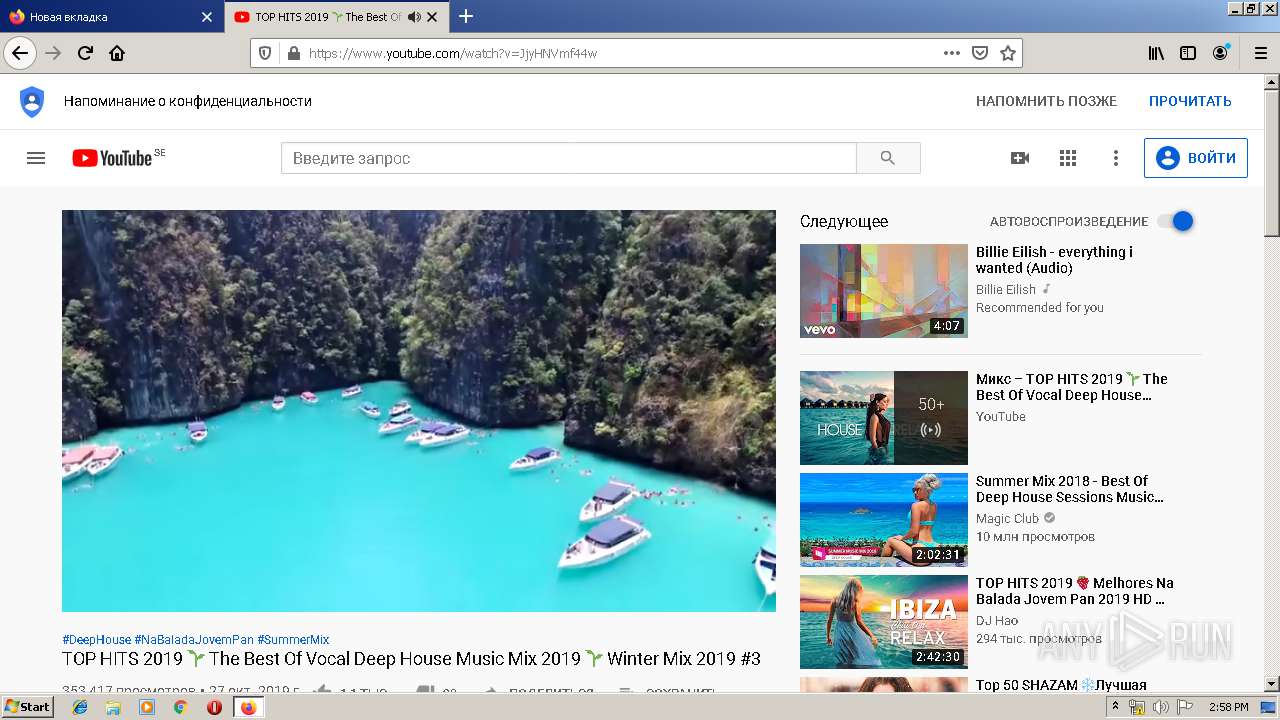Open the Magic Club channel name
The height and width of the screenshot is (720, 1280).
coord(1007,518)
